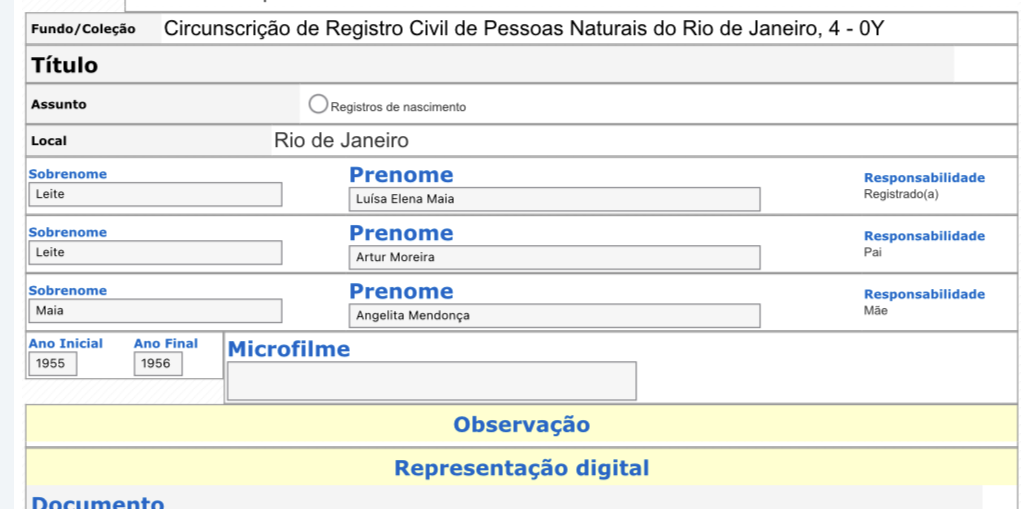This screenshot has height=509, width=1022.
Task: Click the "Registrado(a)" responsibility label
Action: (x=901, y=194)
